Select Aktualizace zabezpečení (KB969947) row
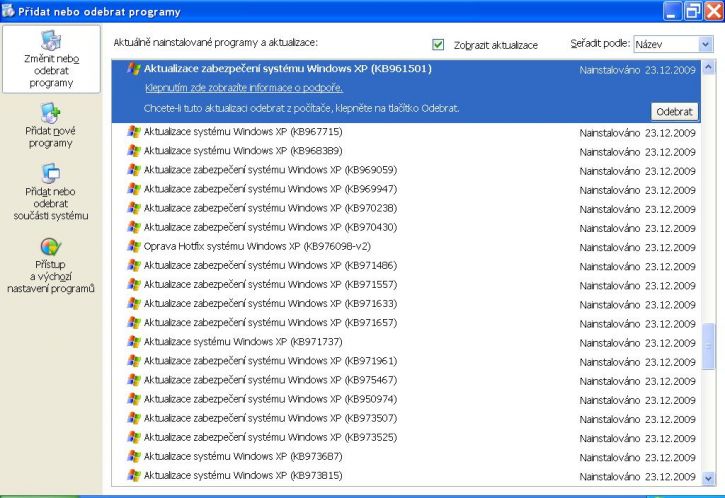The image size is (725, 498). pos(406,189)
